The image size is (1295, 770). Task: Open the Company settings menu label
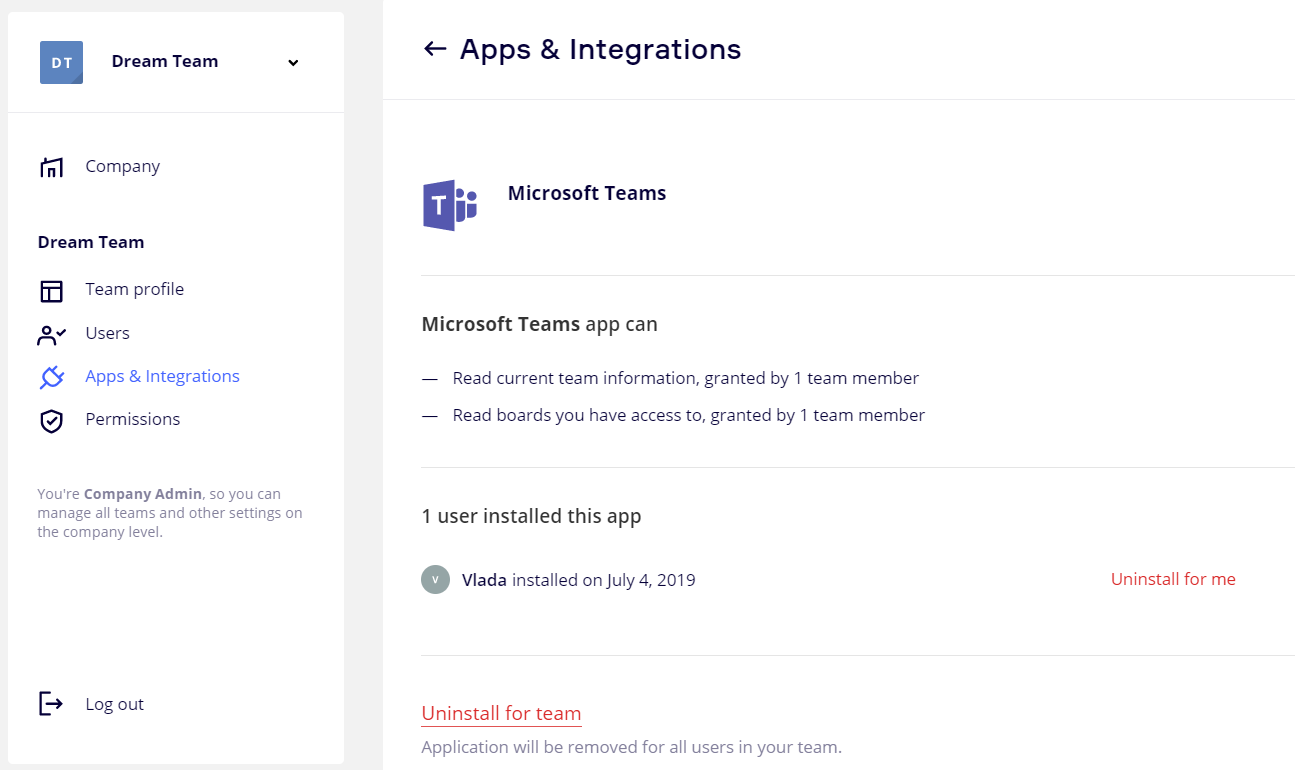coord(122,166)
